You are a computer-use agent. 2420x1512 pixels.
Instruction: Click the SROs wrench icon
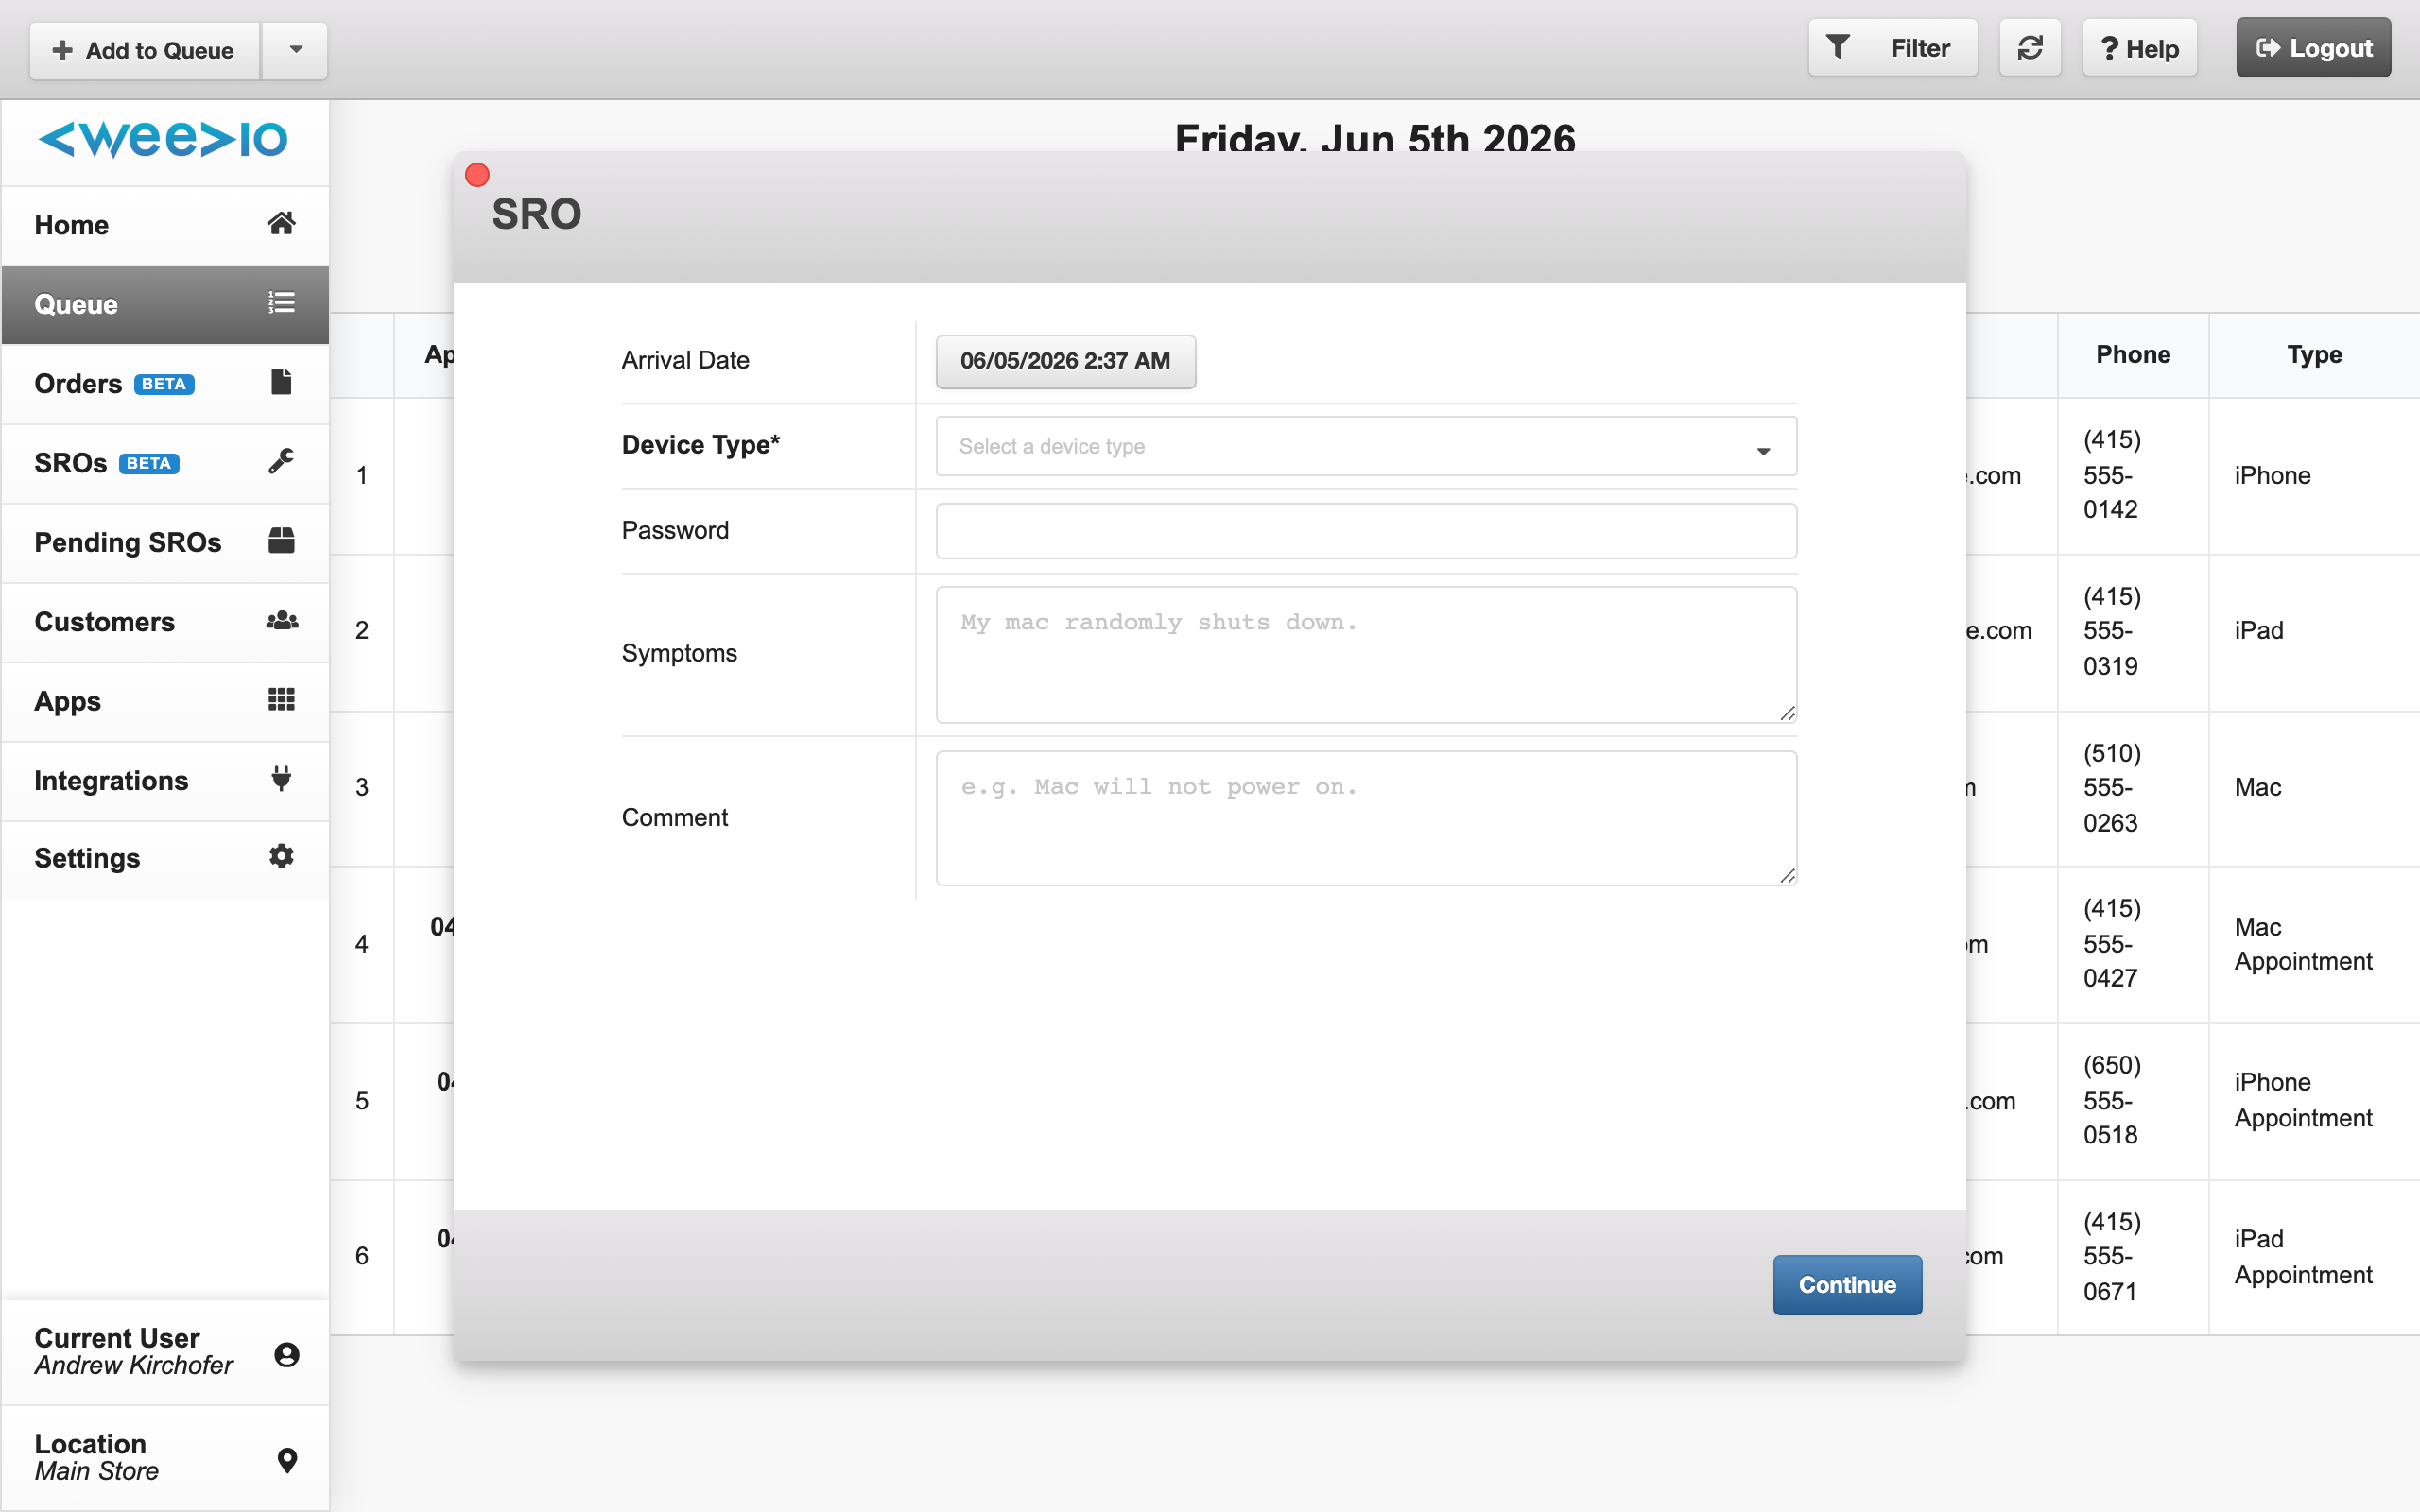coord(281,461)
